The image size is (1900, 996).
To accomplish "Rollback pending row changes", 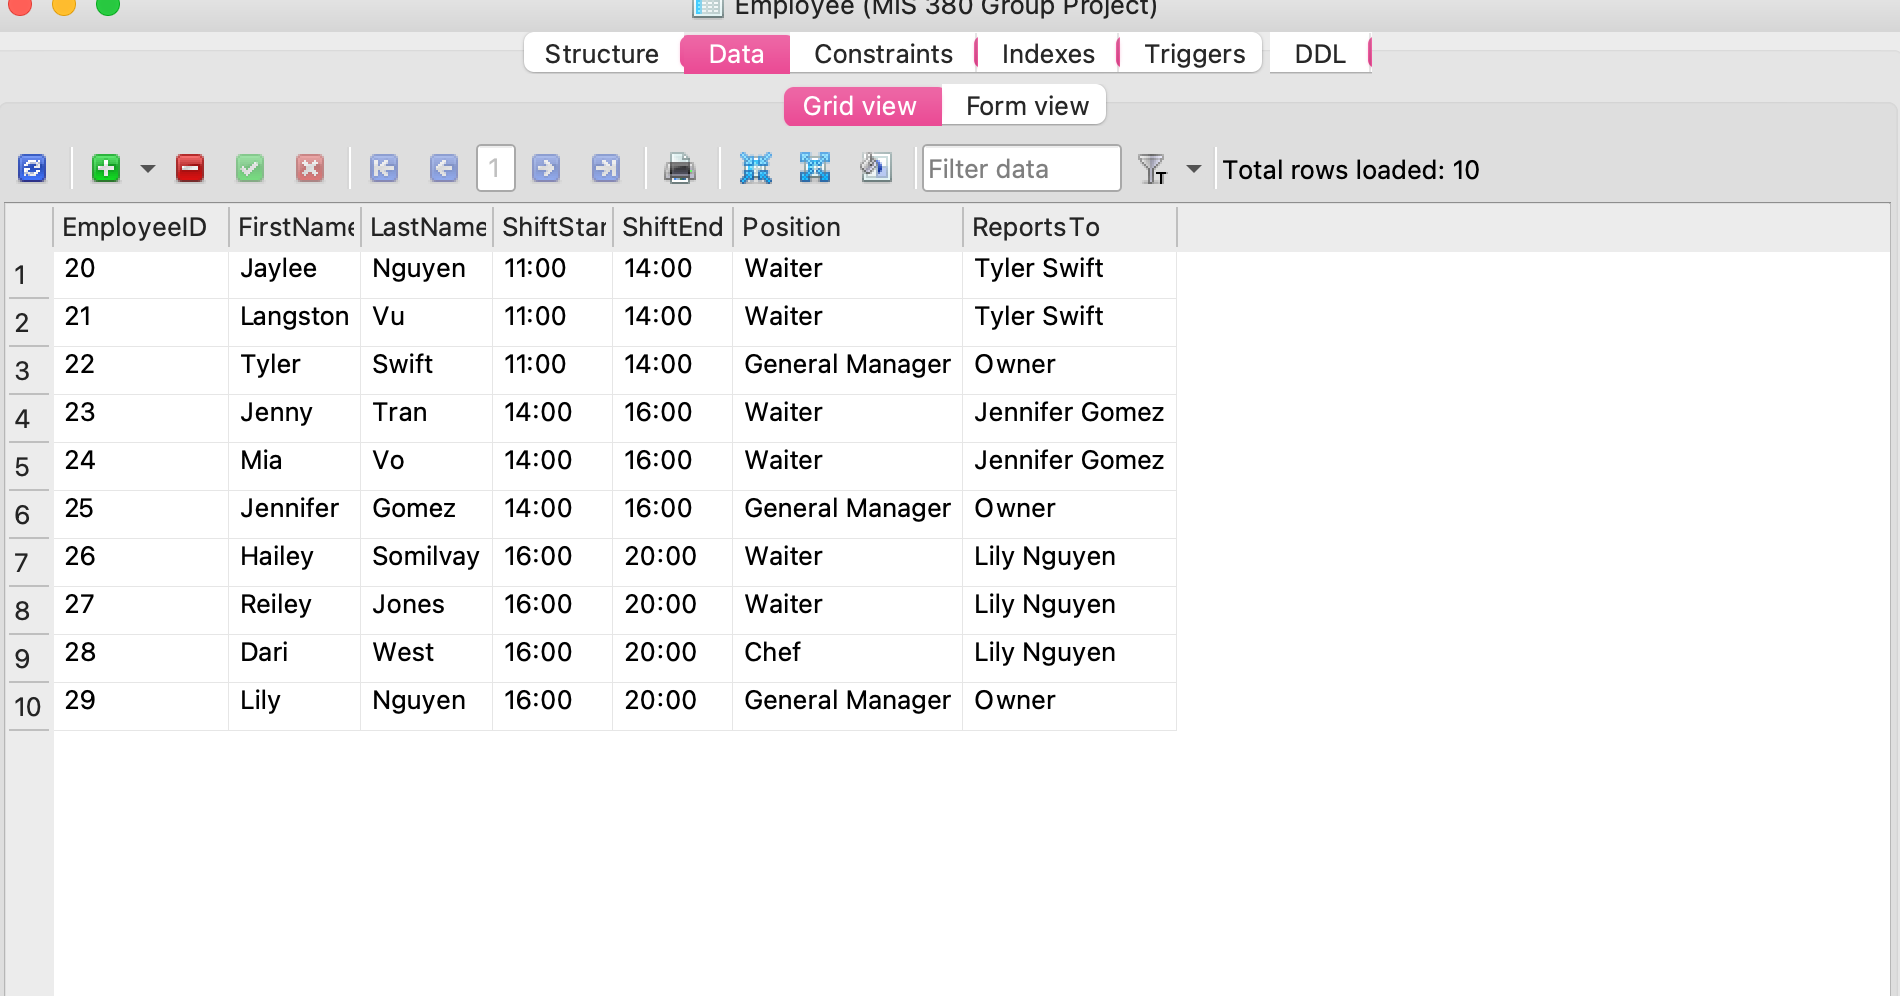I will [x=310, y=168].
